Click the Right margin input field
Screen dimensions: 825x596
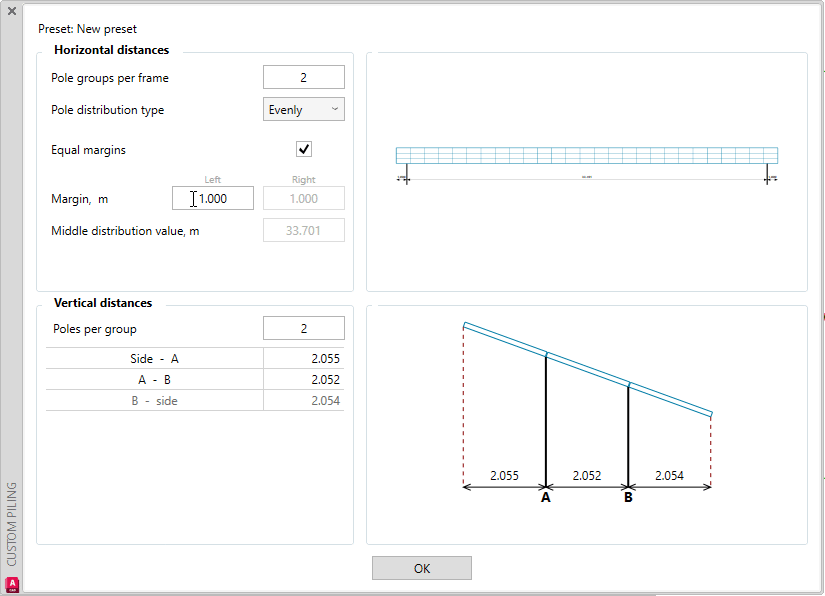coord(304,198)
